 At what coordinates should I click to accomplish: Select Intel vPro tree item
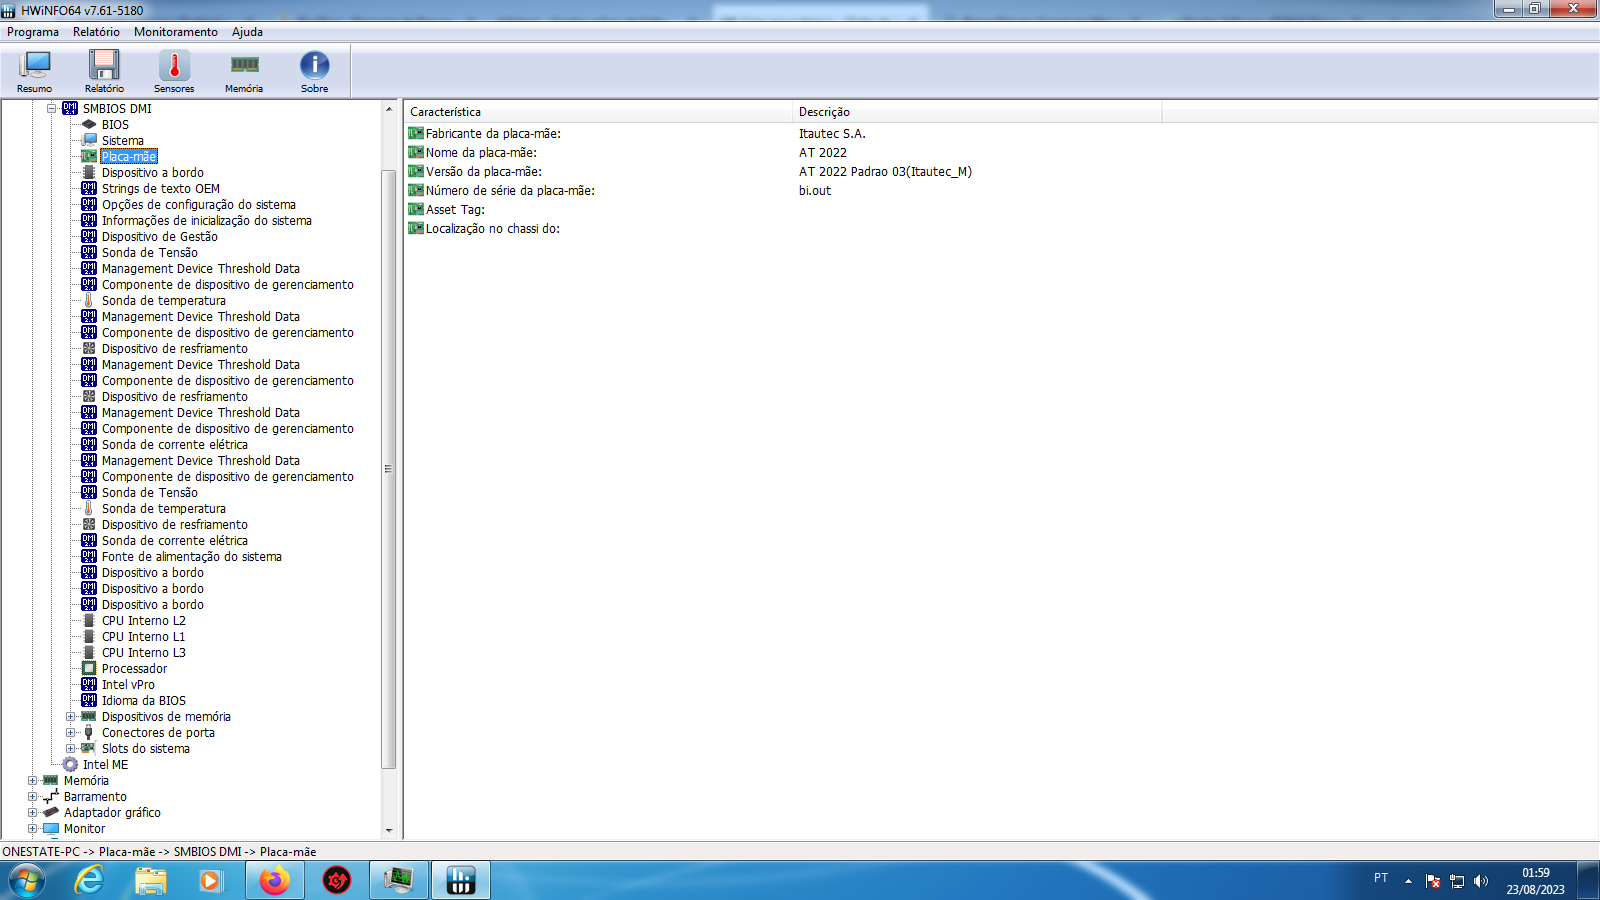click(x=128, y=685)
